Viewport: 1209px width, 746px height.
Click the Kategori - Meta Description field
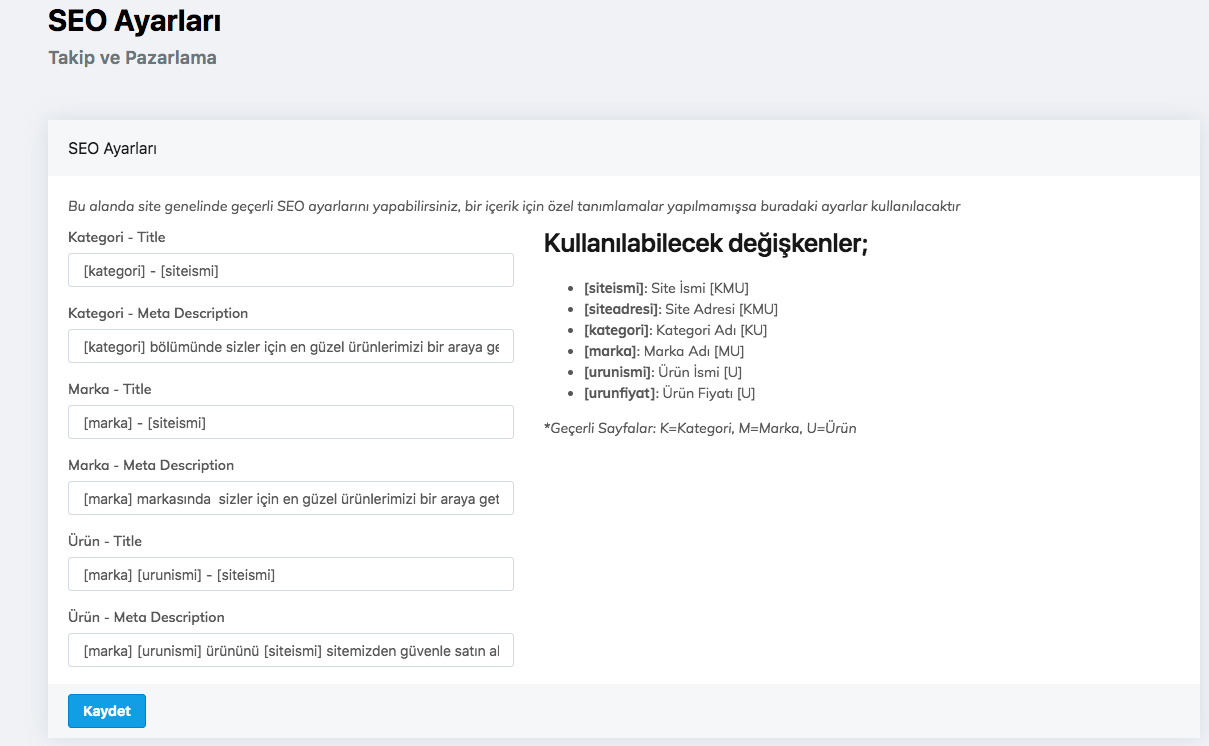290,345
